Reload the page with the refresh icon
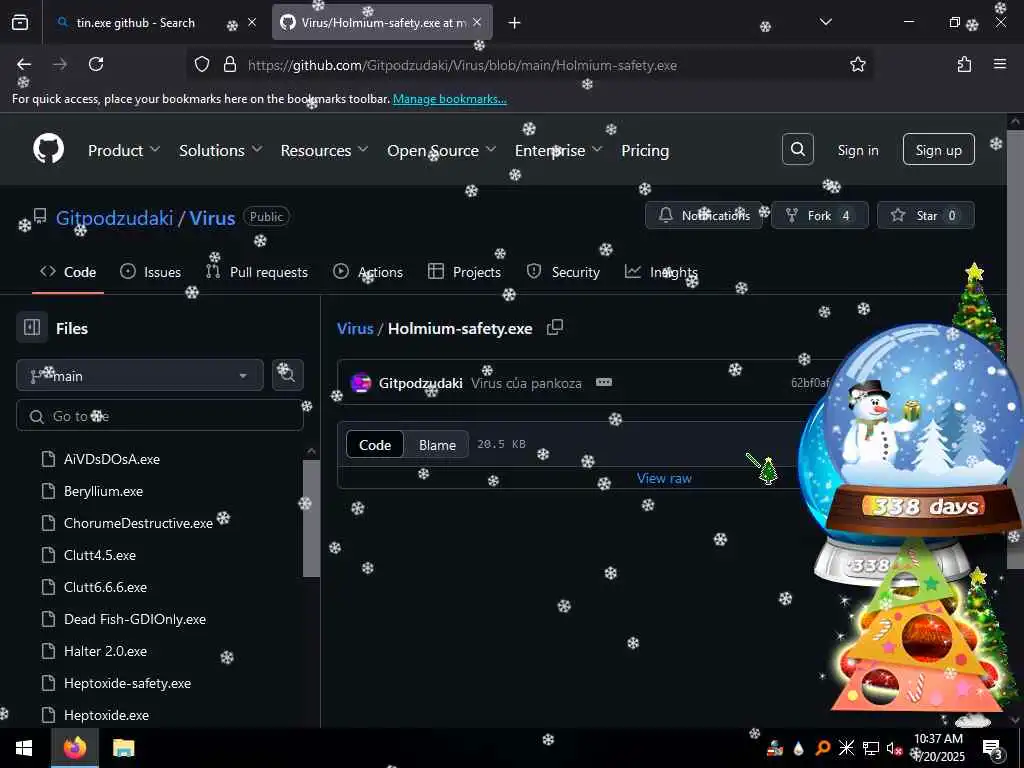The image size is (1024, 768). coord(96,64)
